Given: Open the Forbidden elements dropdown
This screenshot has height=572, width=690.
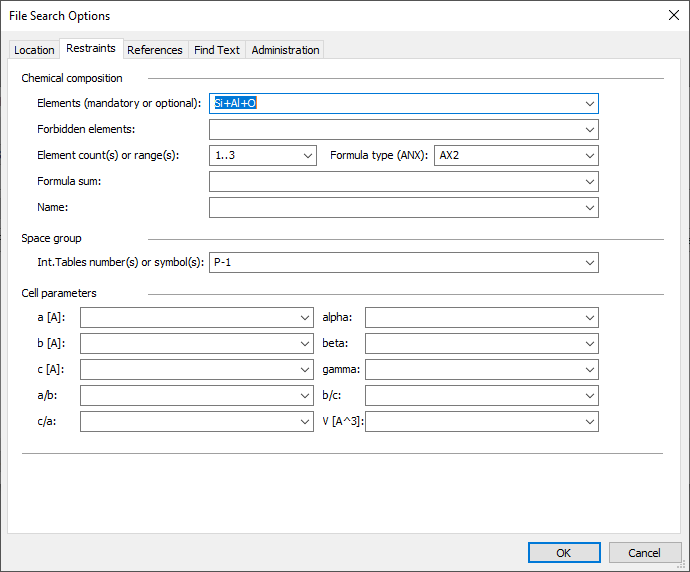Looking at the screenshot, I should (589, 130).
